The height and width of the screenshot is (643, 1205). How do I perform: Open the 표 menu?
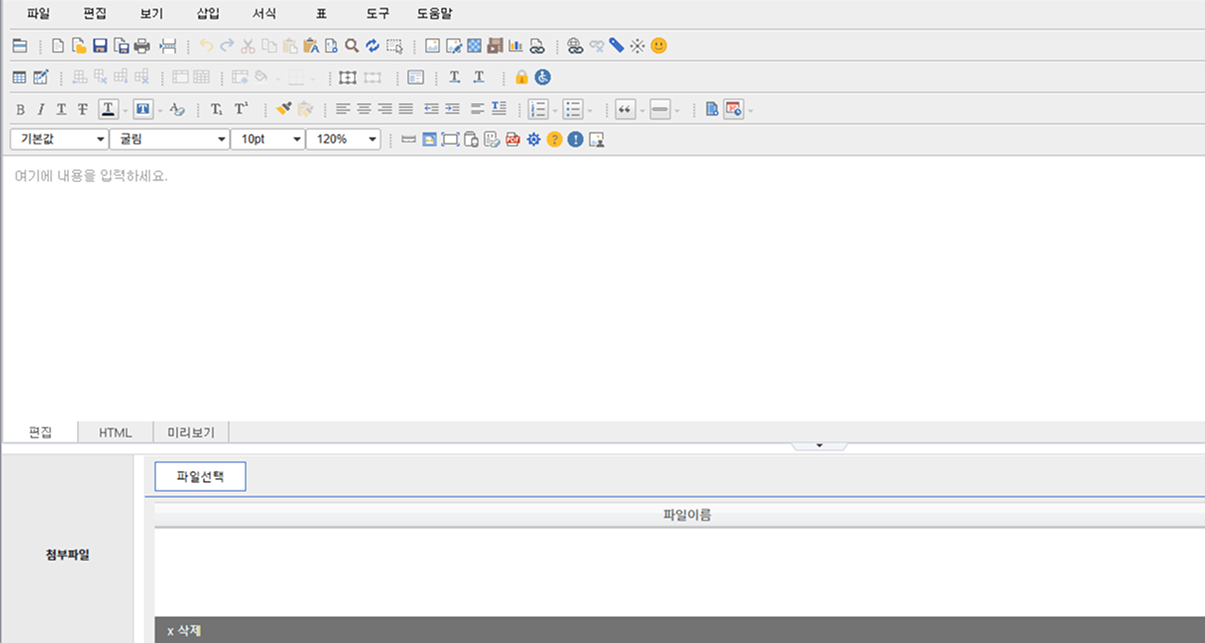click(321, 14)
